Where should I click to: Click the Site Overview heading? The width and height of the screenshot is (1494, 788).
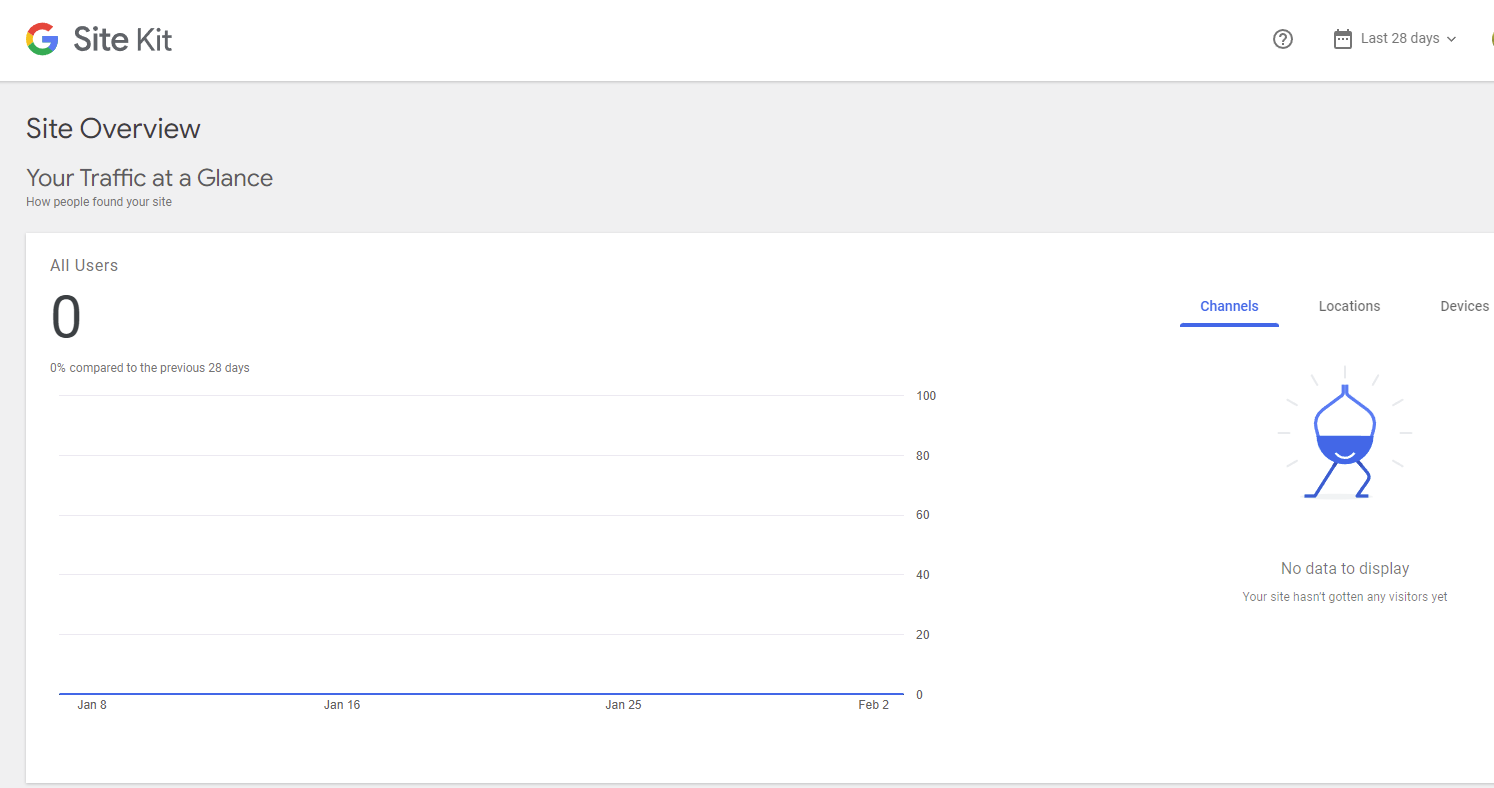coord(113,129)
